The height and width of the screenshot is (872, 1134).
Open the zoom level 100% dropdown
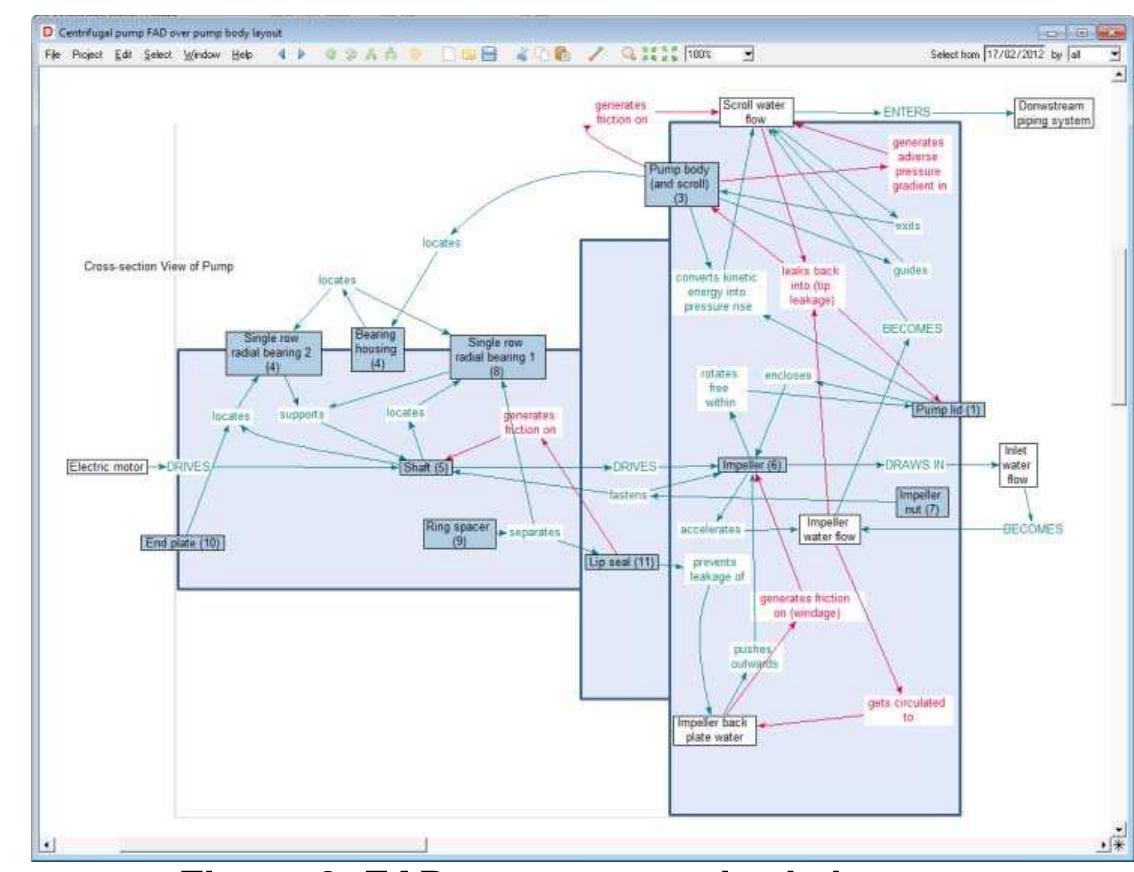(749, 54)
